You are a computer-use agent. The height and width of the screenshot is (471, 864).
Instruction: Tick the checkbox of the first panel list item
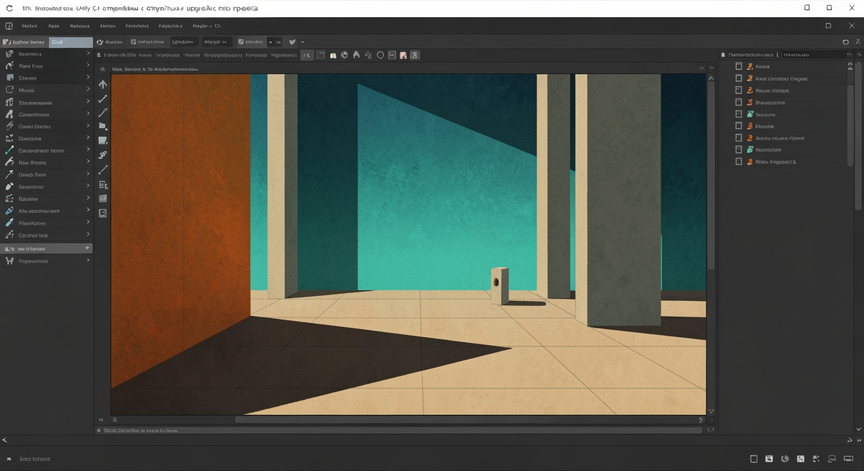tap(739, 66)
